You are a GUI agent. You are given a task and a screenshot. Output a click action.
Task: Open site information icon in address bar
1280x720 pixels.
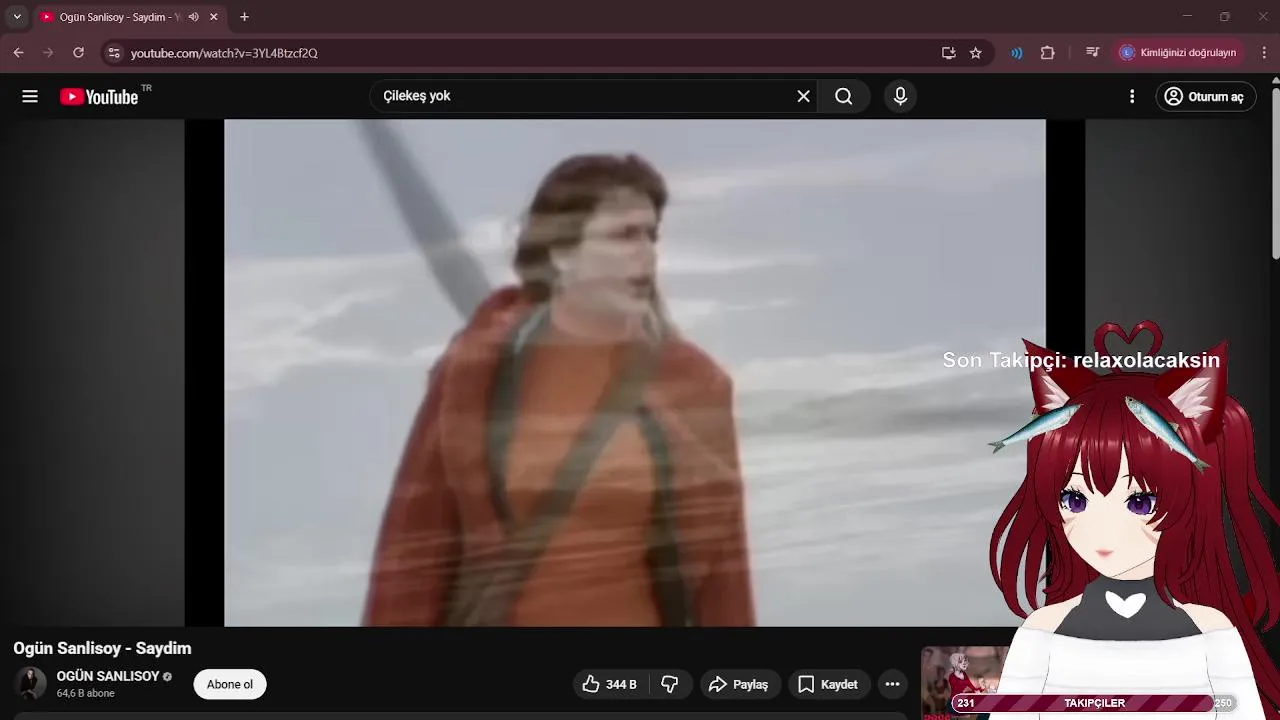coord(114,53)
